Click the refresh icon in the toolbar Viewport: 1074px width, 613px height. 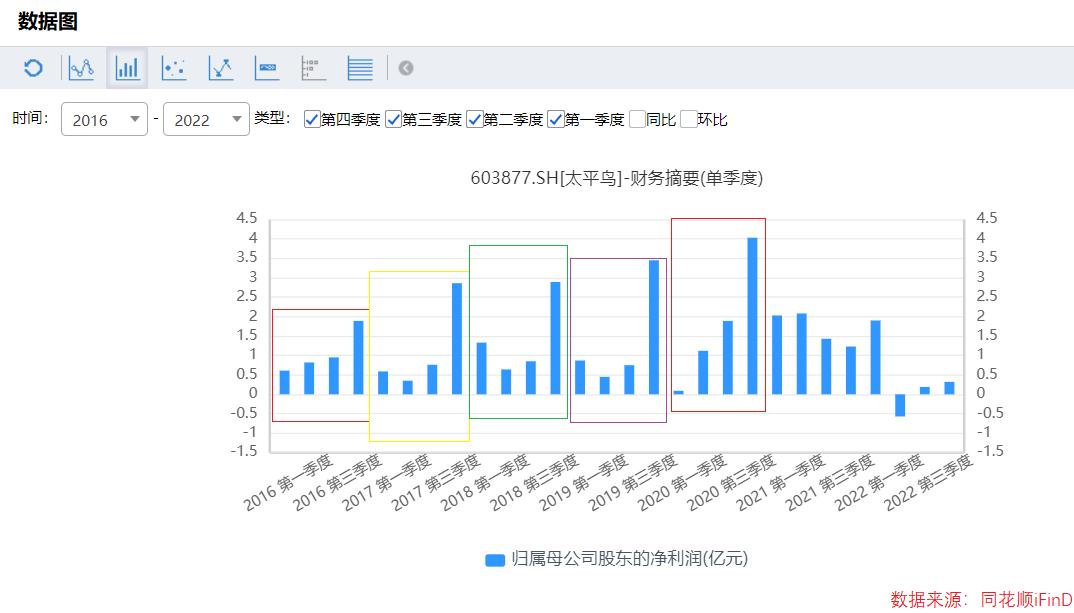click(x=33, y=68)
